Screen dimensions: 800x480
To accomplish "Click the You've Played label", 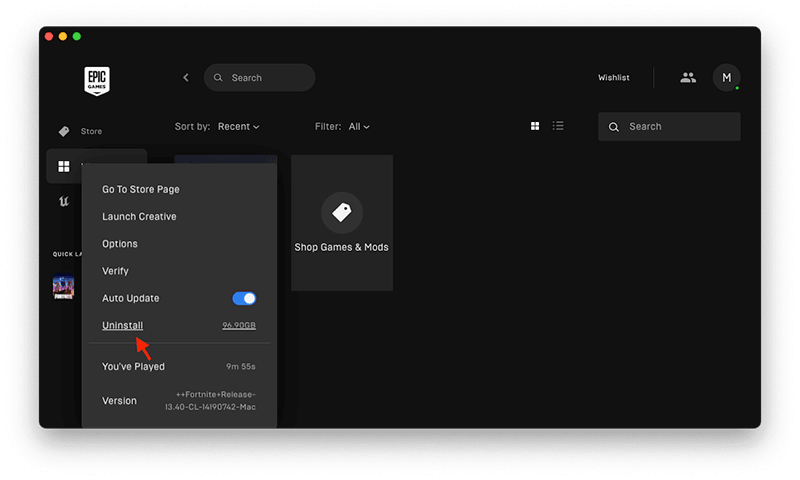I will [133, 366].
